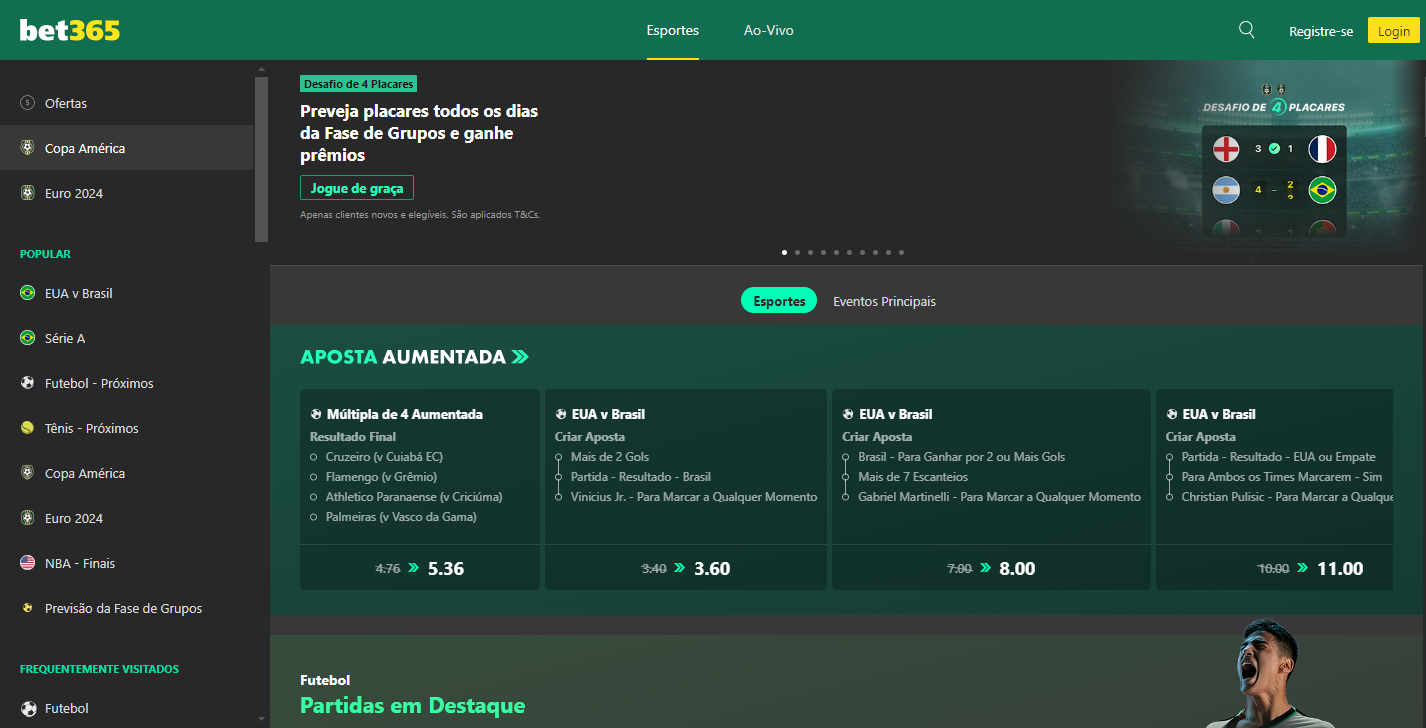Click the player image at bottom right
Screen dimensions: 1426x728
point(1254,673)
